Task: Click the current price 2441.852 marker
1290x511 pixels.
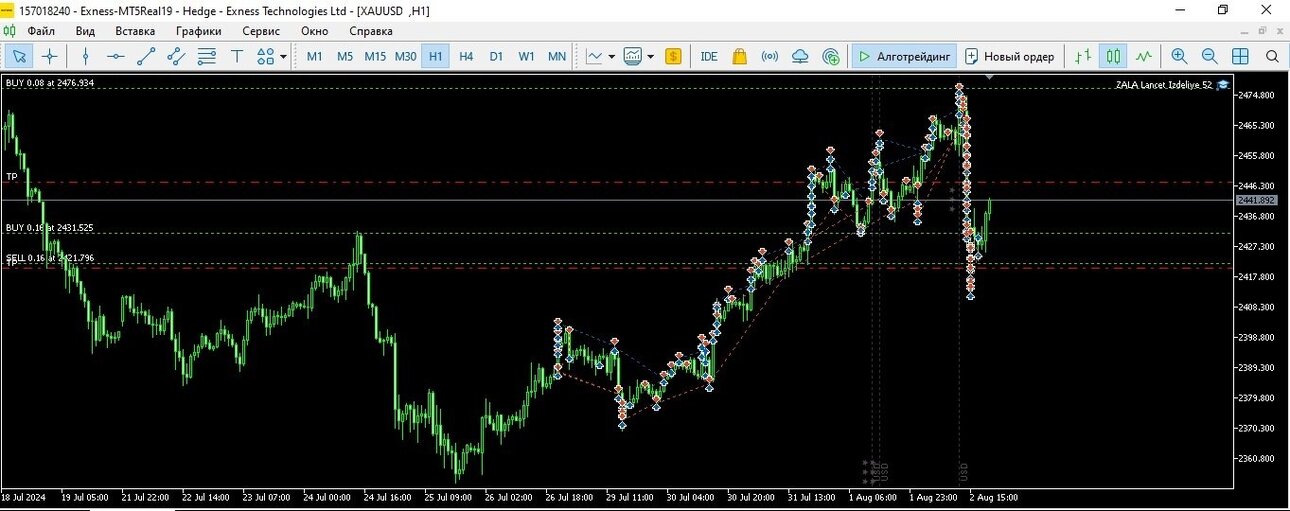Action: click(x=1257, y=200)
